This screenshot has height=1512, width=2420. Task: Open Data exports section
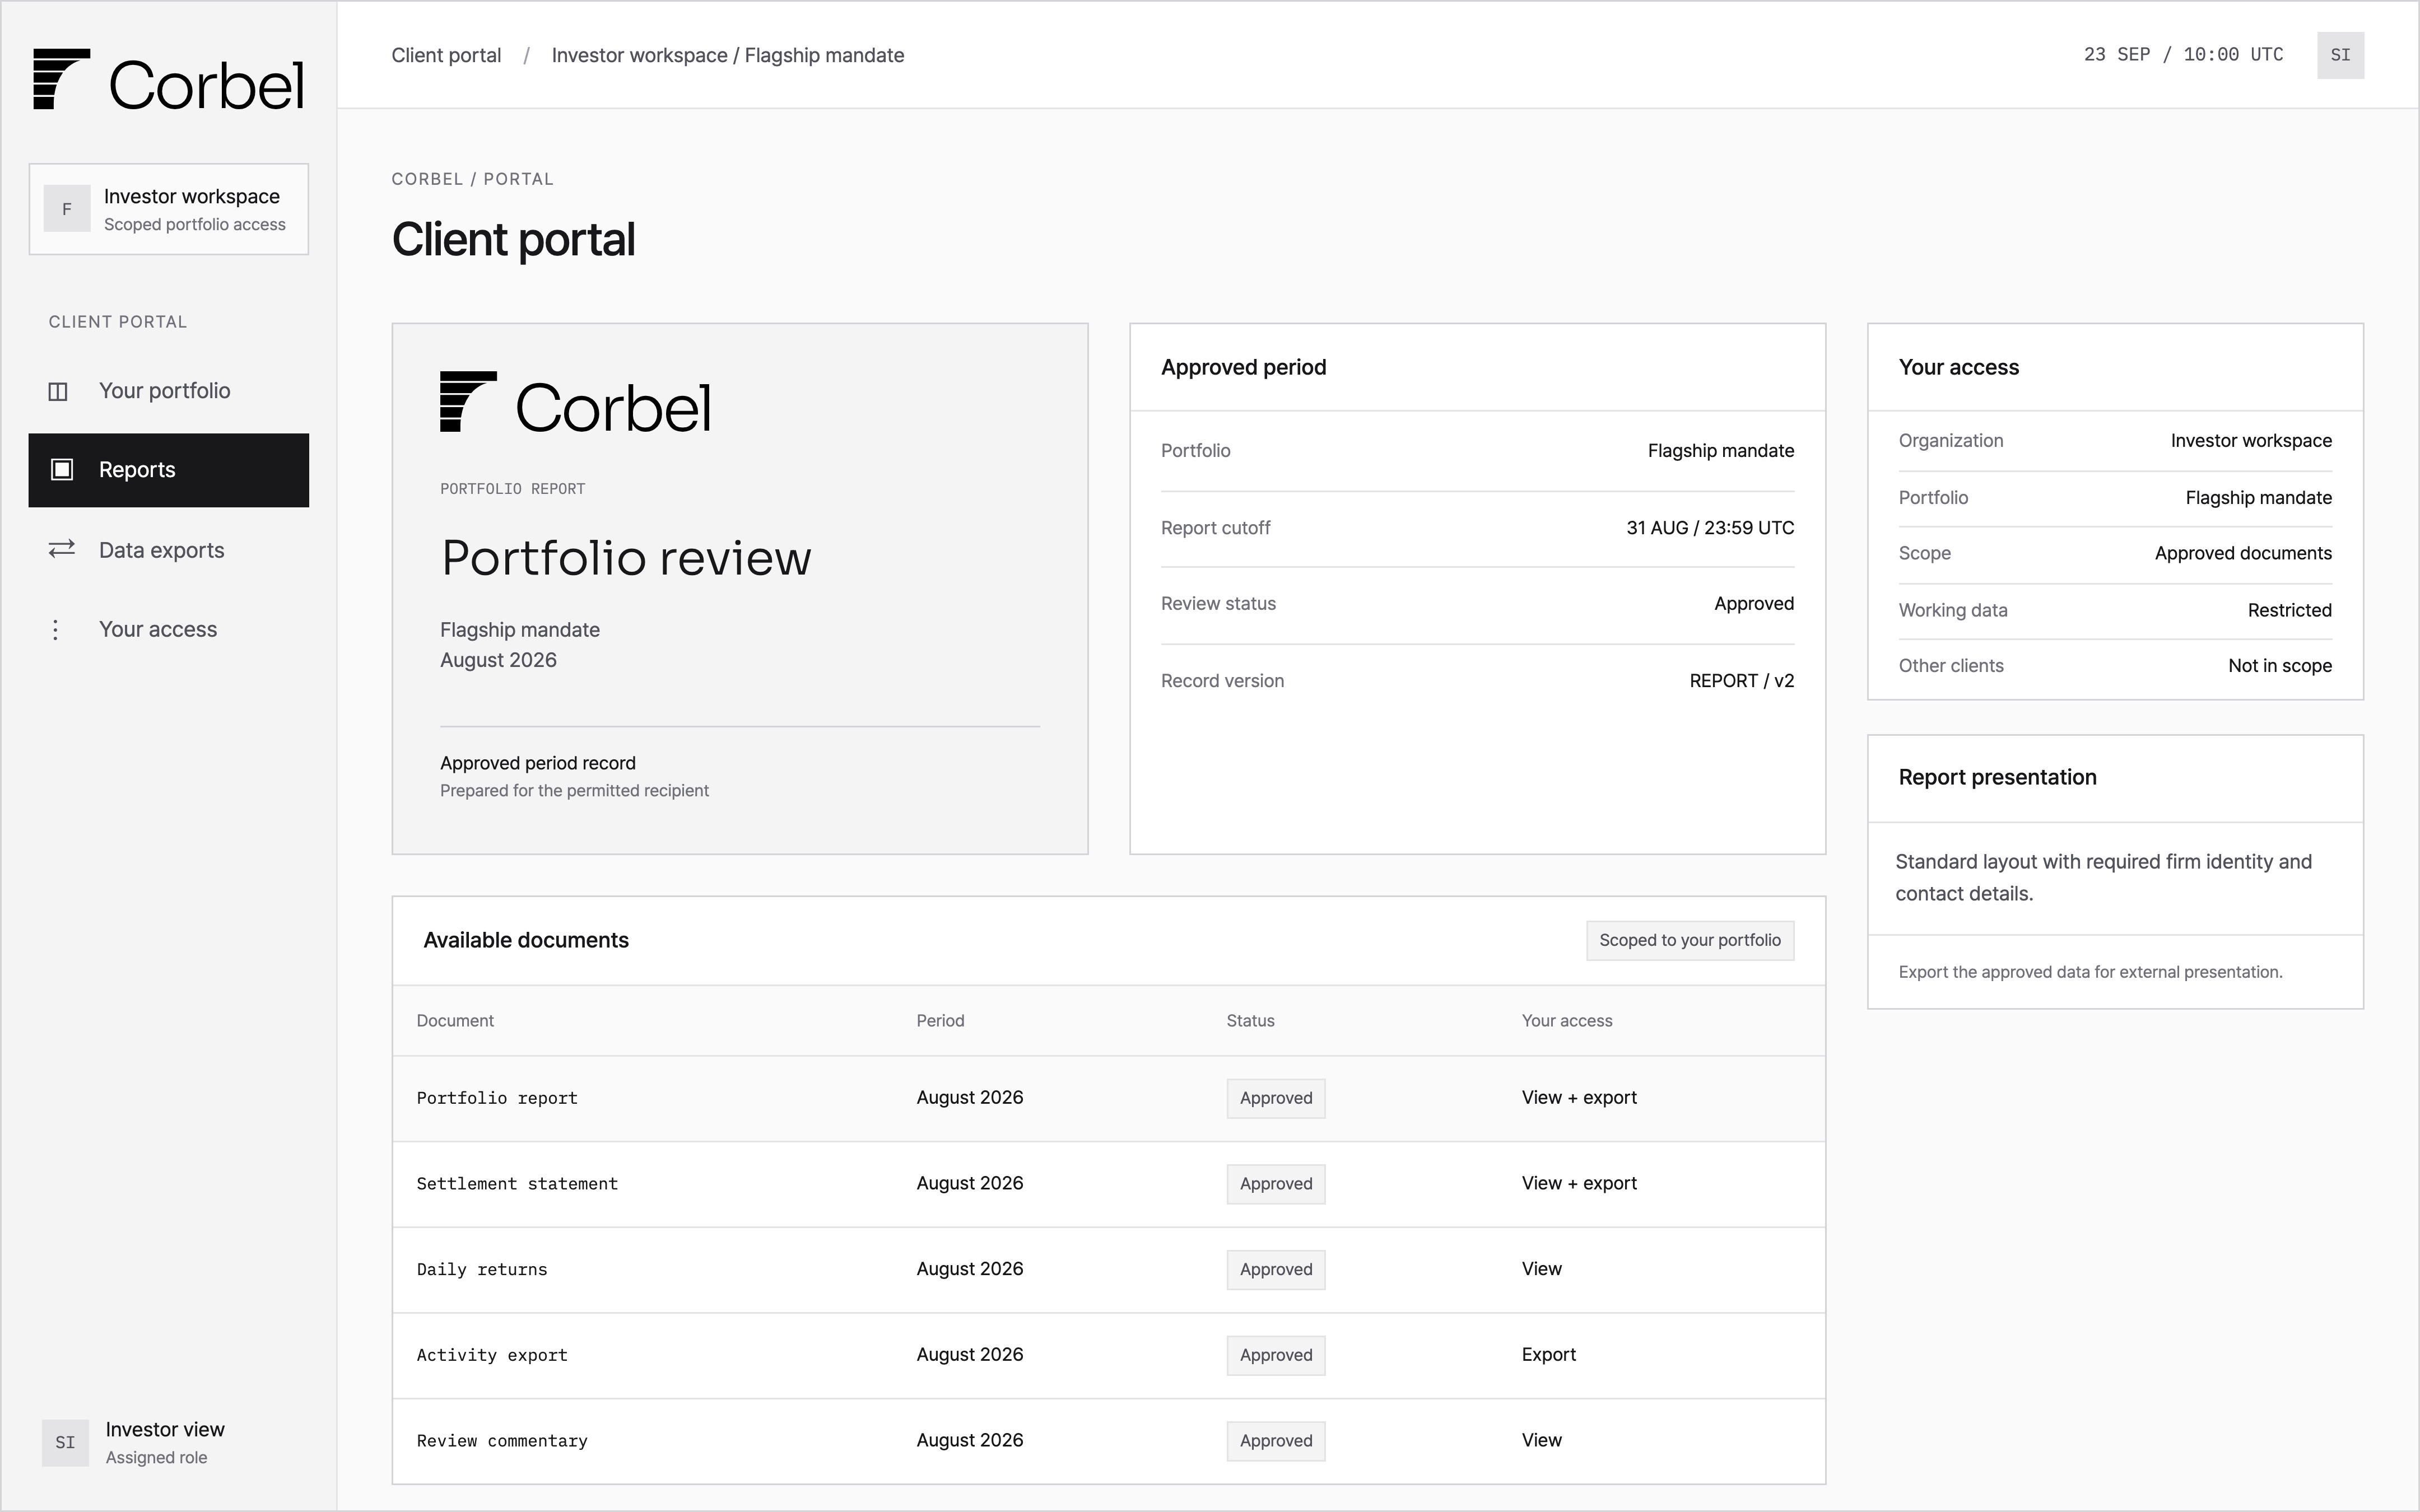(x=169, y=549)
